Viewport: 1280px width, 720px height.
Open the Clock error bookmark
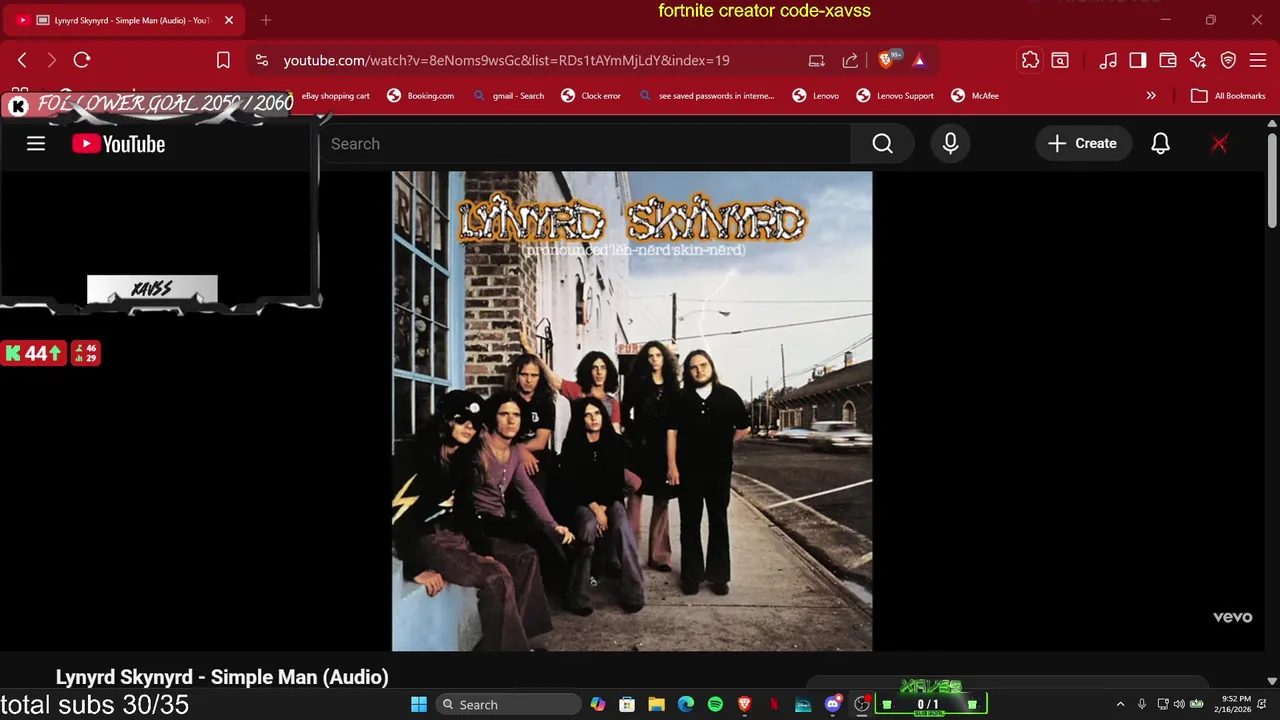pyautogui.click(x=591, y=96)
